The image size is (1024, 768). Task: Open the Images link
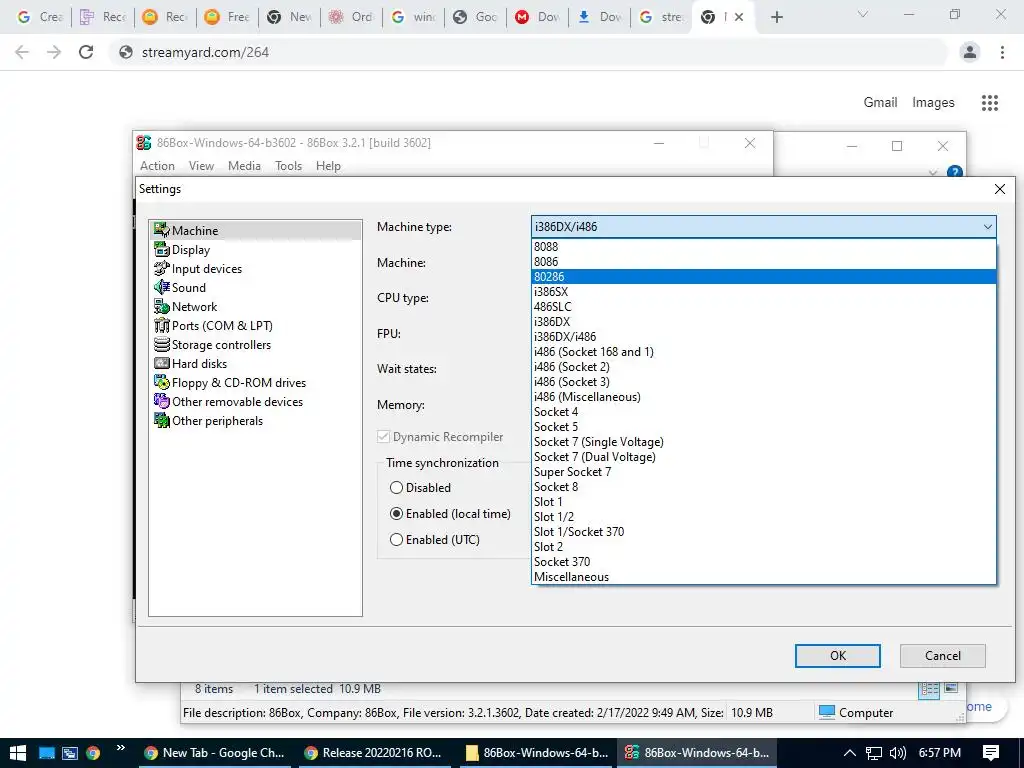(933, 103)
